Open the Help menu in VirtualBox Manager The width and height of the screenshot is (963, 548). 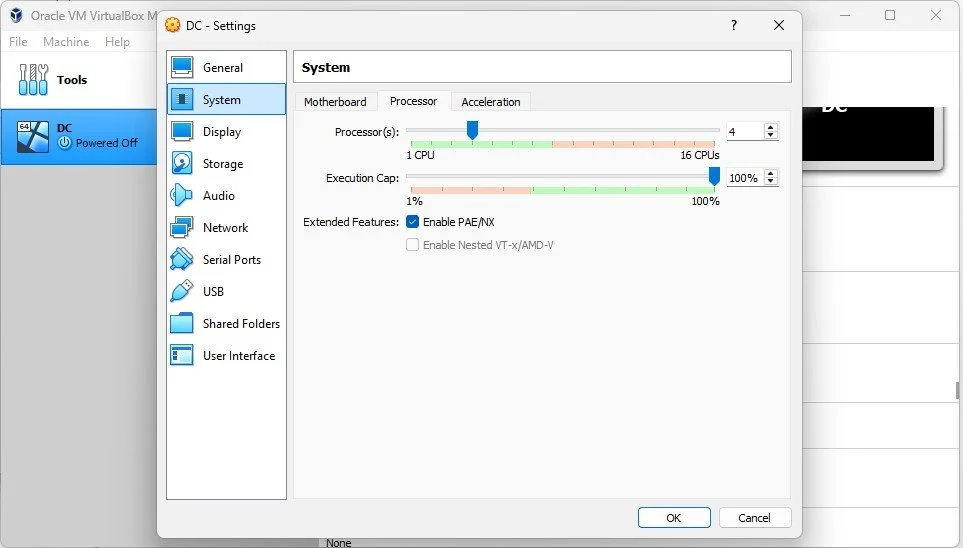[117, 42]
